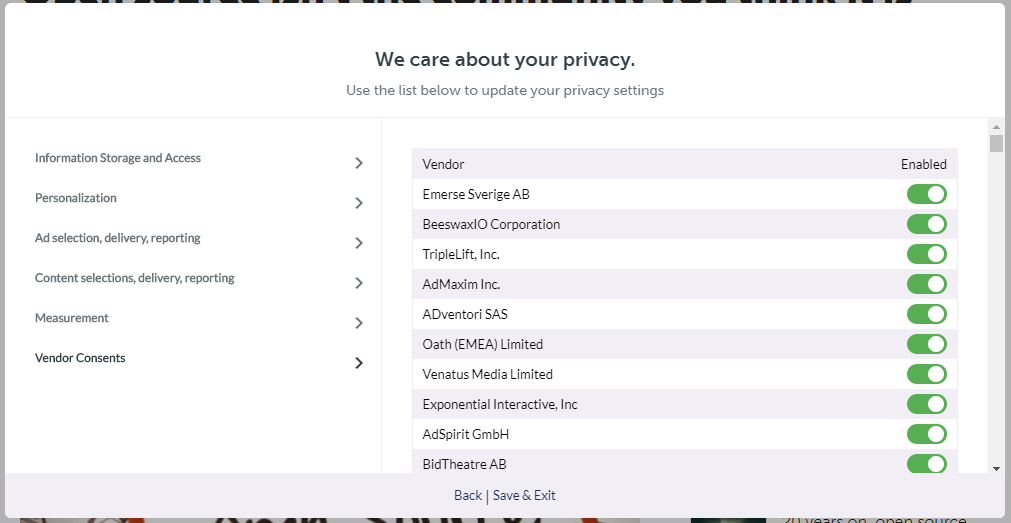Viewport: 1011px width, 523px height.
Task: Open Ad selection, delivery, reporting chevron
Action: tap(359, 243)
